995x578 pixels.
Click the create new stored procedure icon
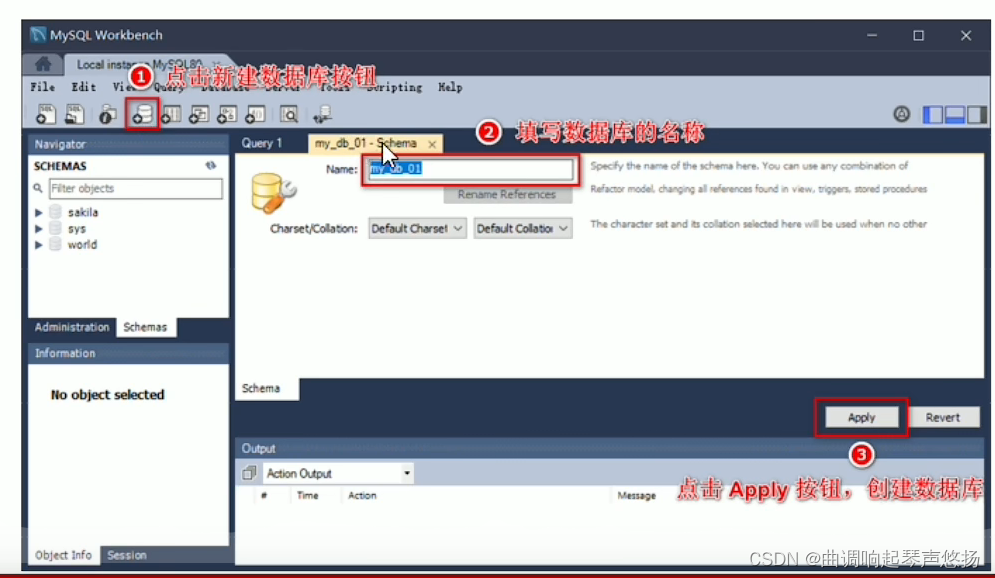[227, 114]
